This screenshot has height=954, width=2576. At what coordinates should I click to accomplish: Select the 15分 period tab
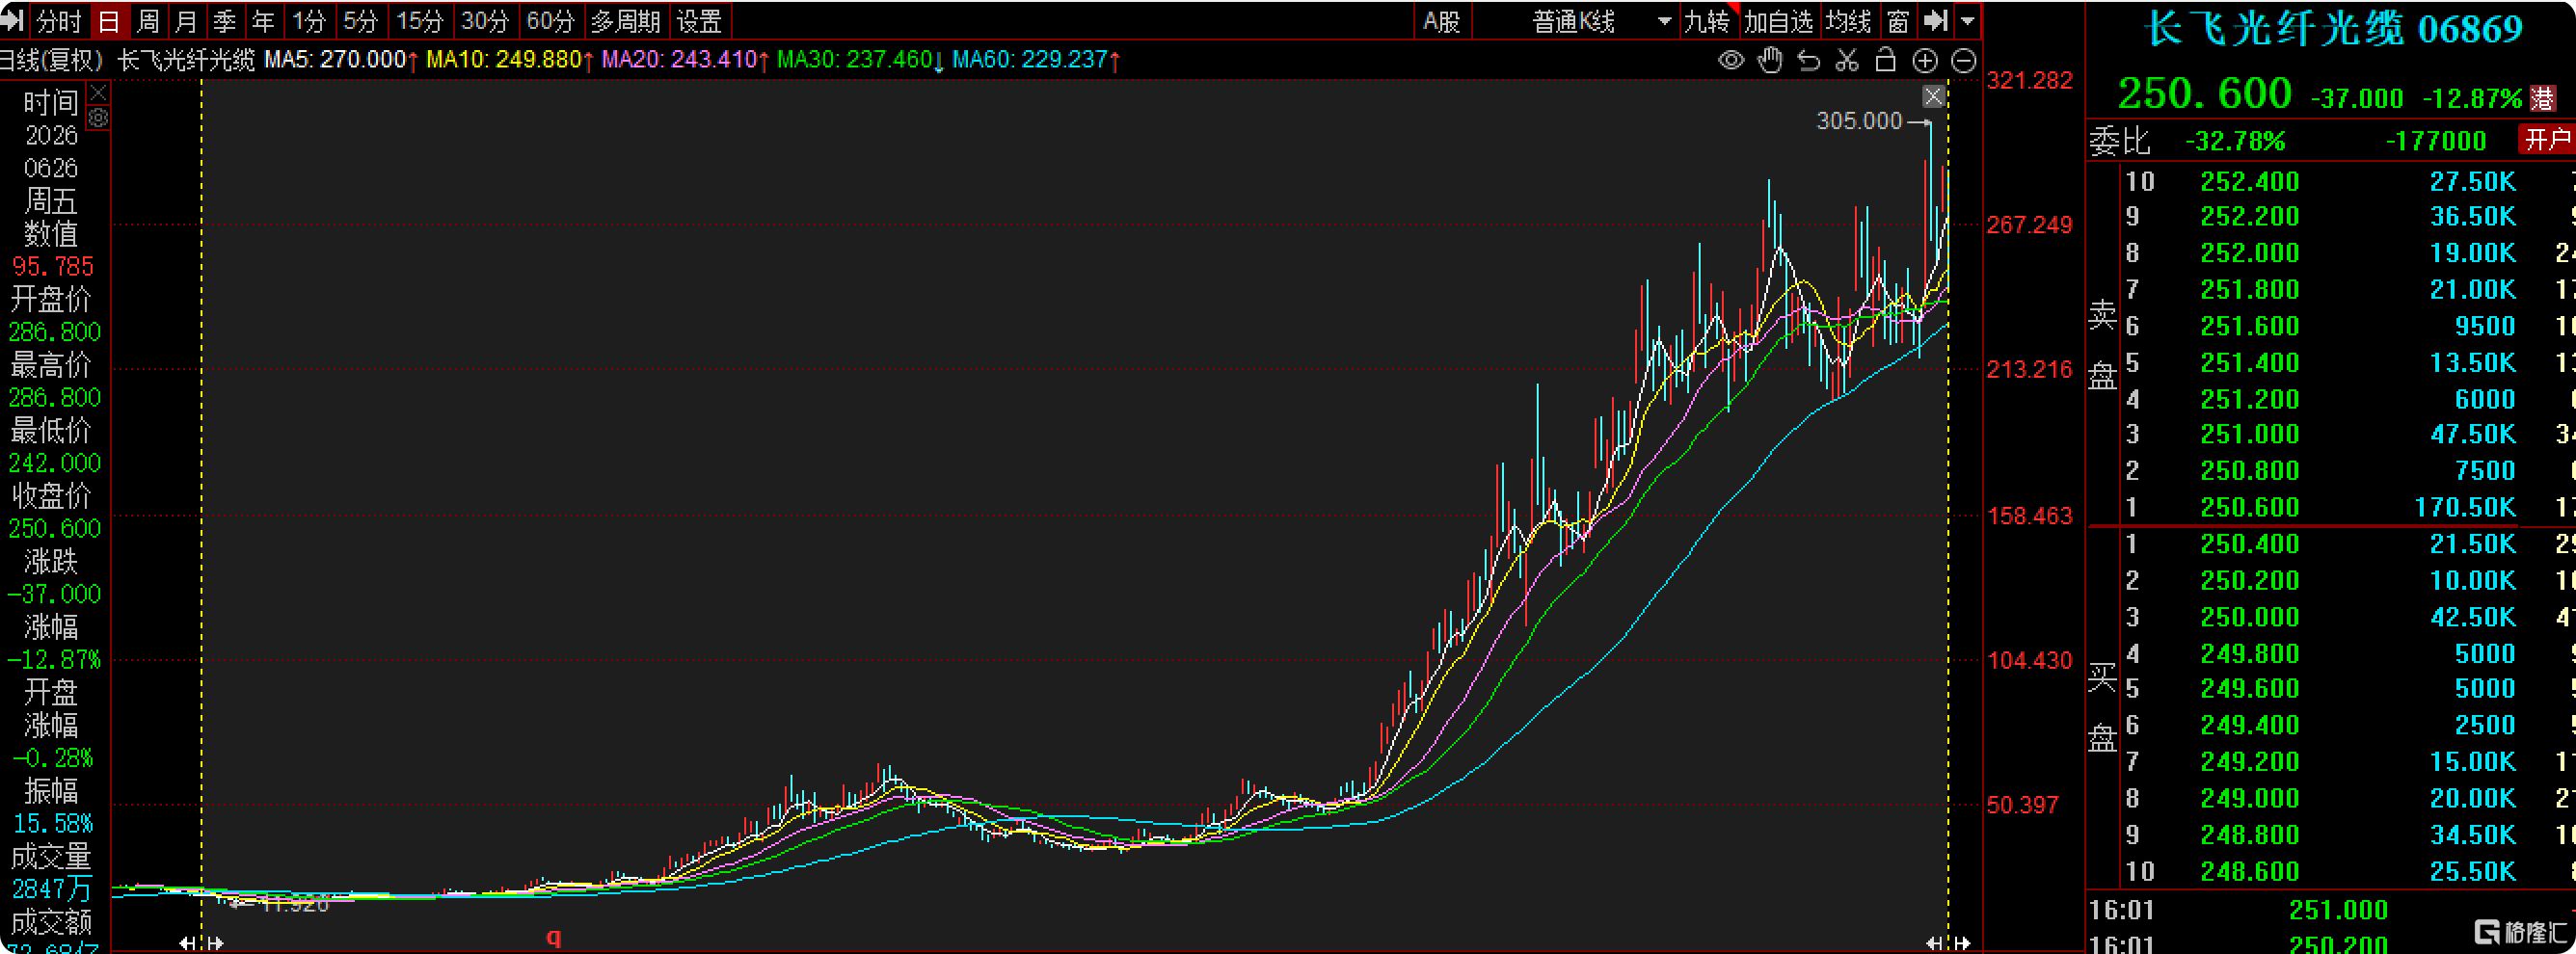click(x=420, y=21)
